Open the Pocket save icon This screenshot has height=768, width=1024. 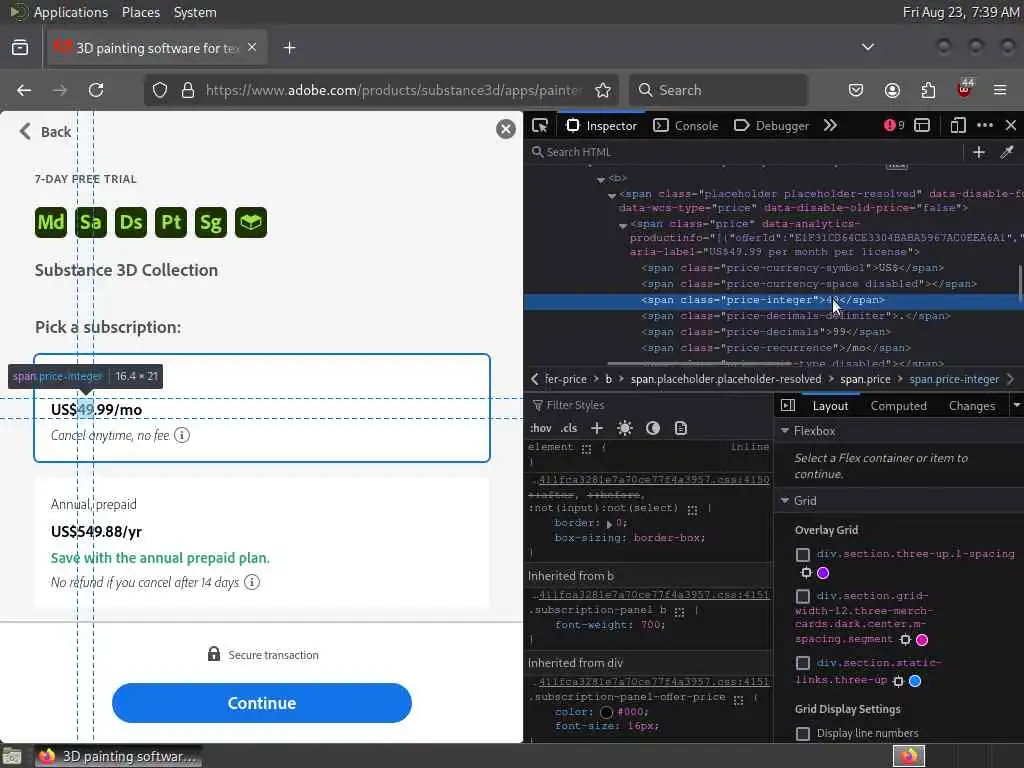pyautogui.click(x=856, y=90)
